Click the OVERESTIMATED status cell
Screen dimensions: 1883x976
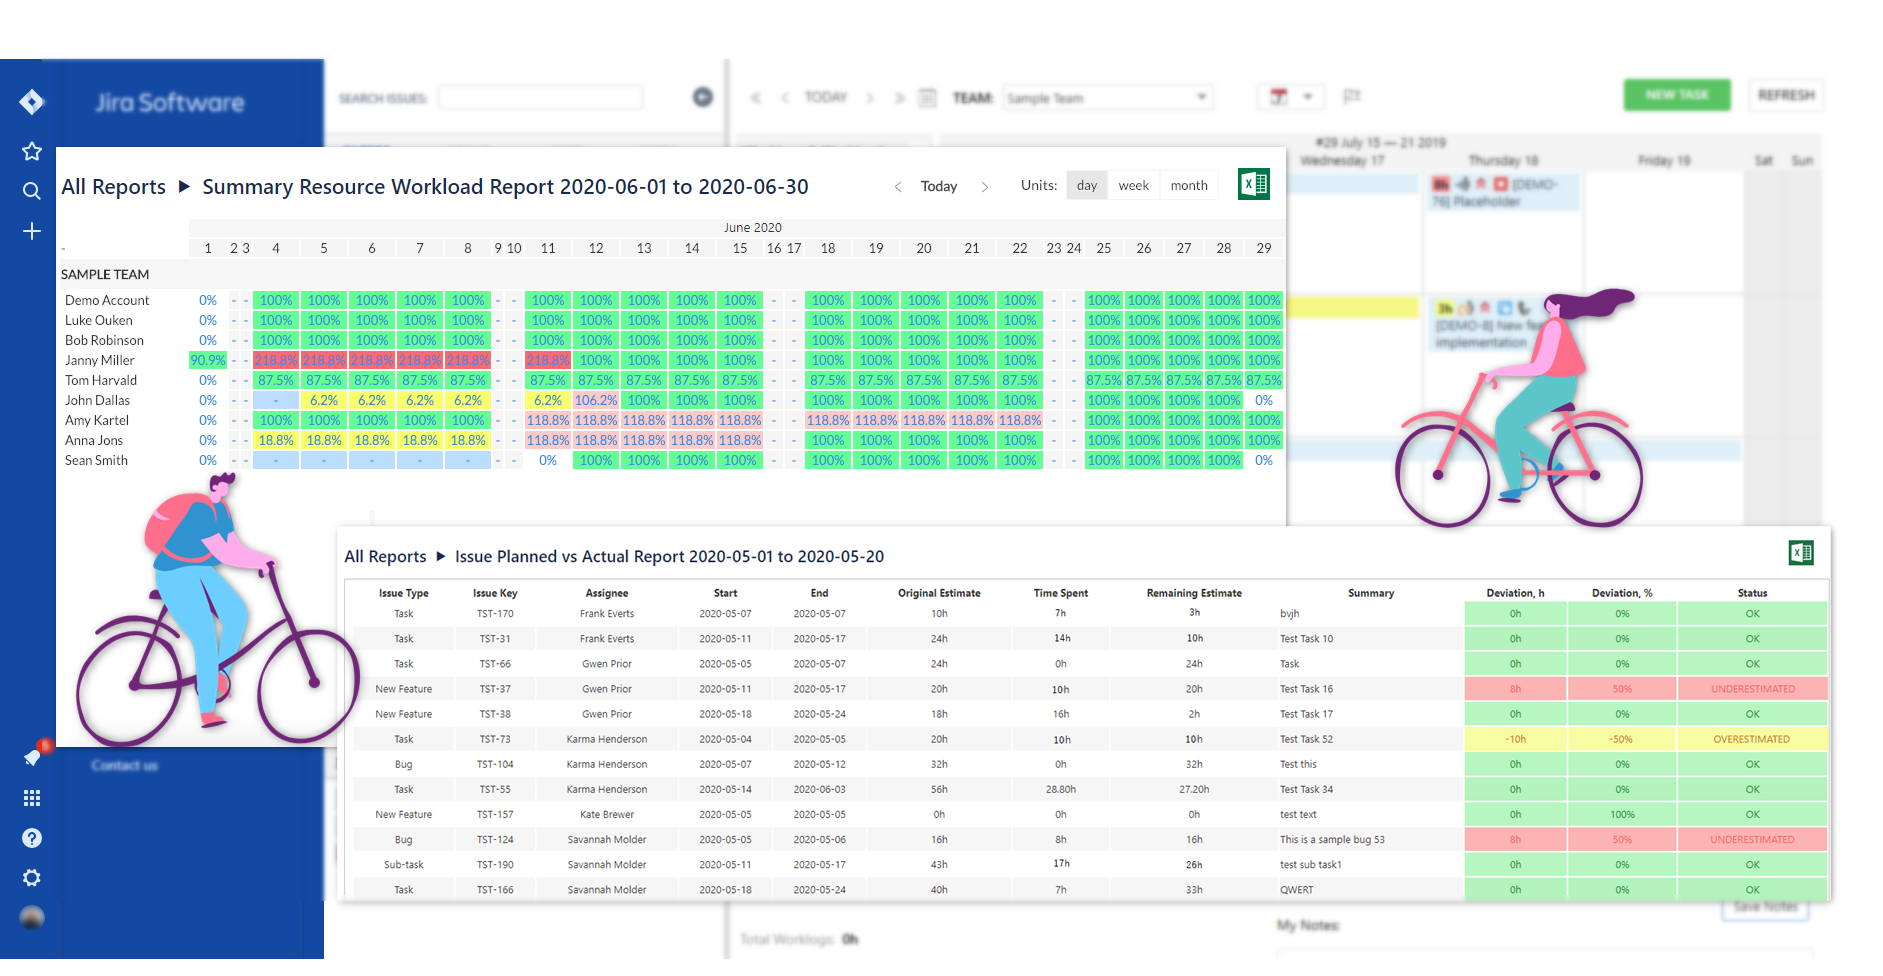[1752, 739]
